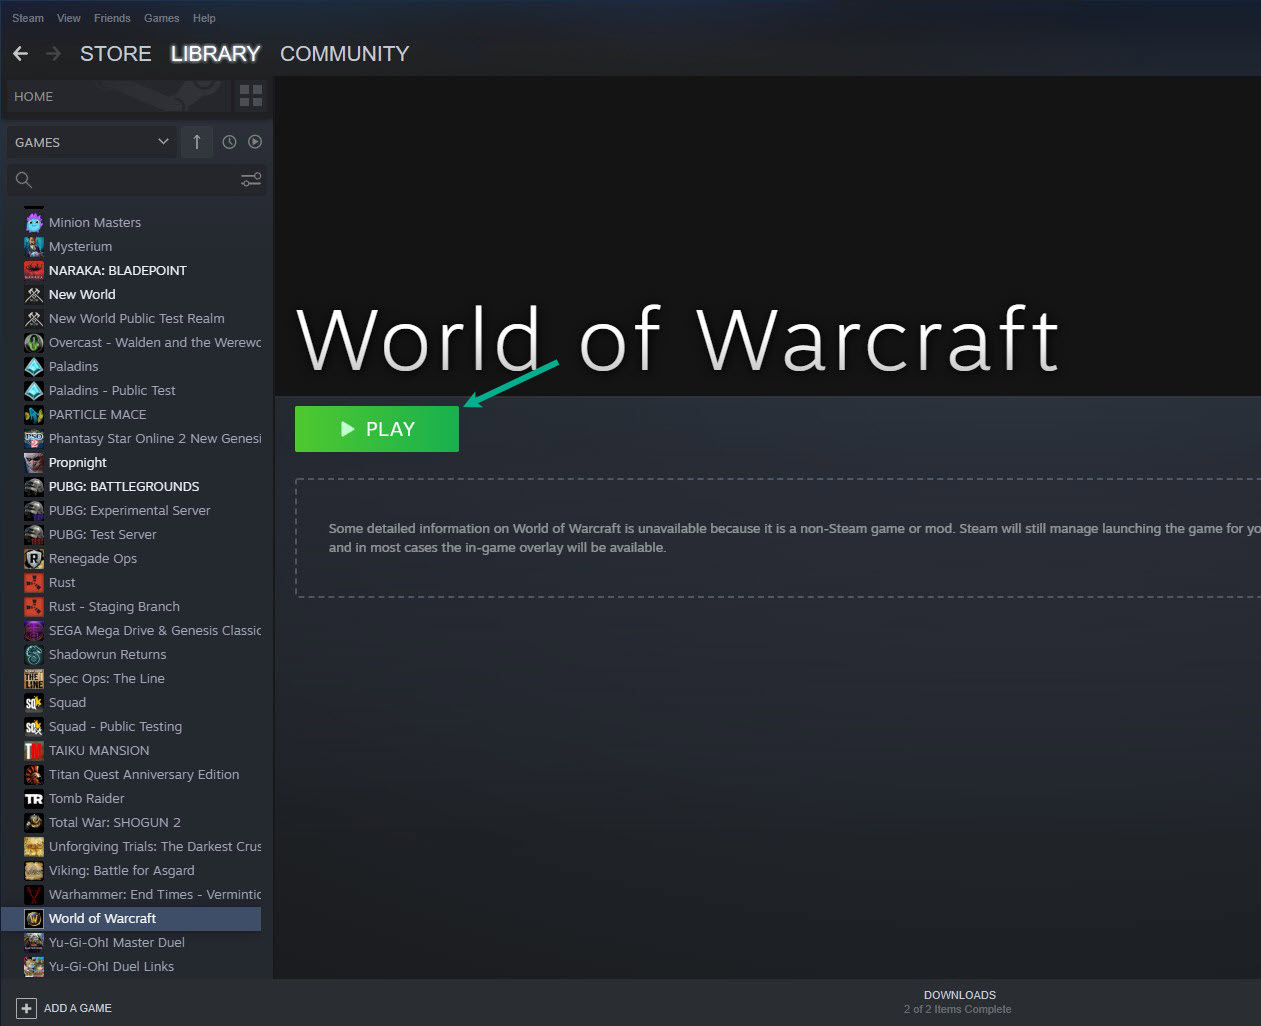Select Warhammer: End Times - Vermintide
This screenshot has height=1026, width=1261.
tap(155, 894)
